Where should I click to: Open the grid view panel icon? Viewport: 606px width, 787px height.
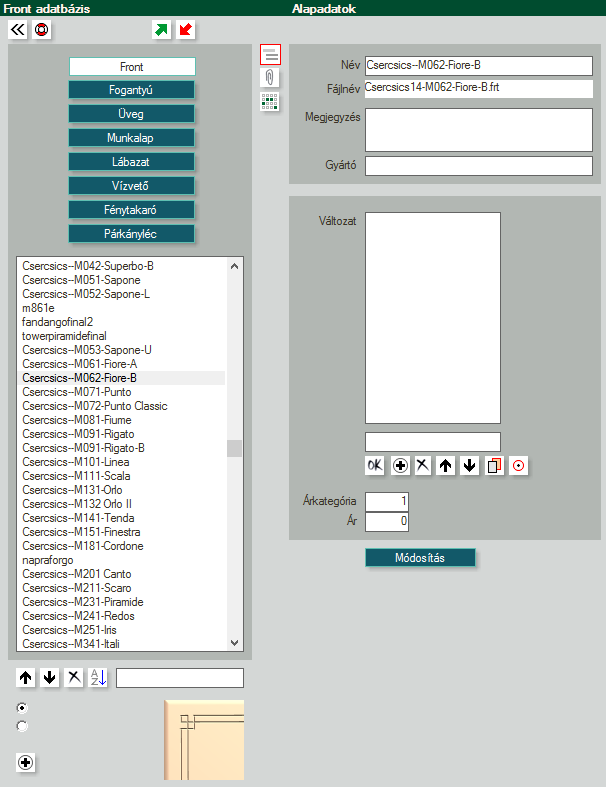pos(270,101)
